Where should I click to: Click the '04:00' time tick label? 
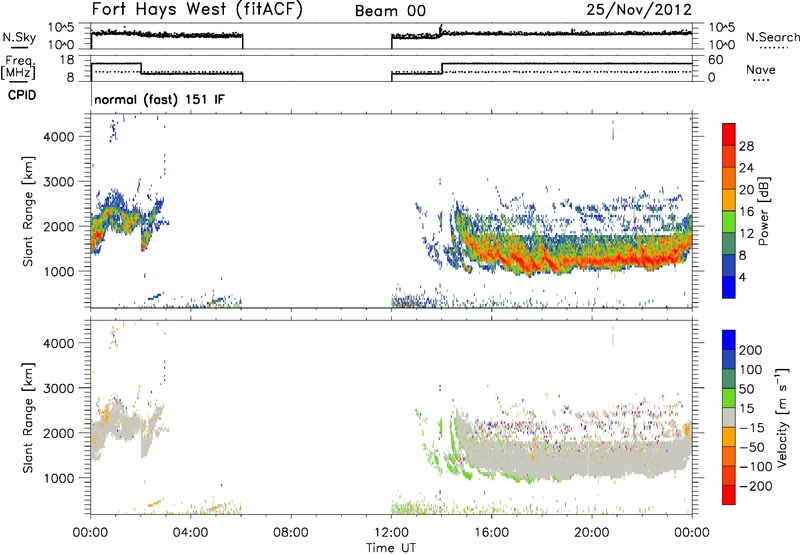coord(190,533)
